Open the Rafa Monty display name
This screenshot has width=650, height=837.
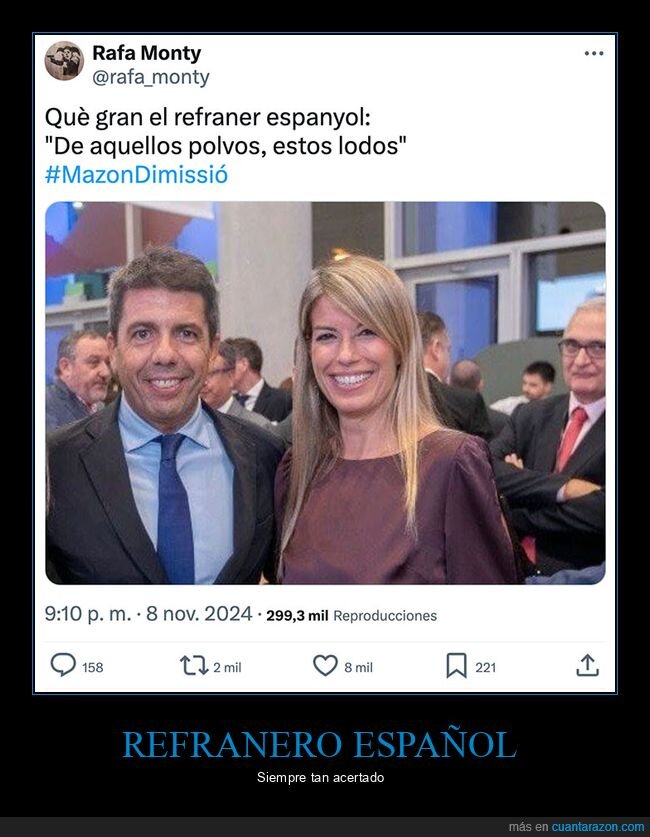[x=147, y=53]
